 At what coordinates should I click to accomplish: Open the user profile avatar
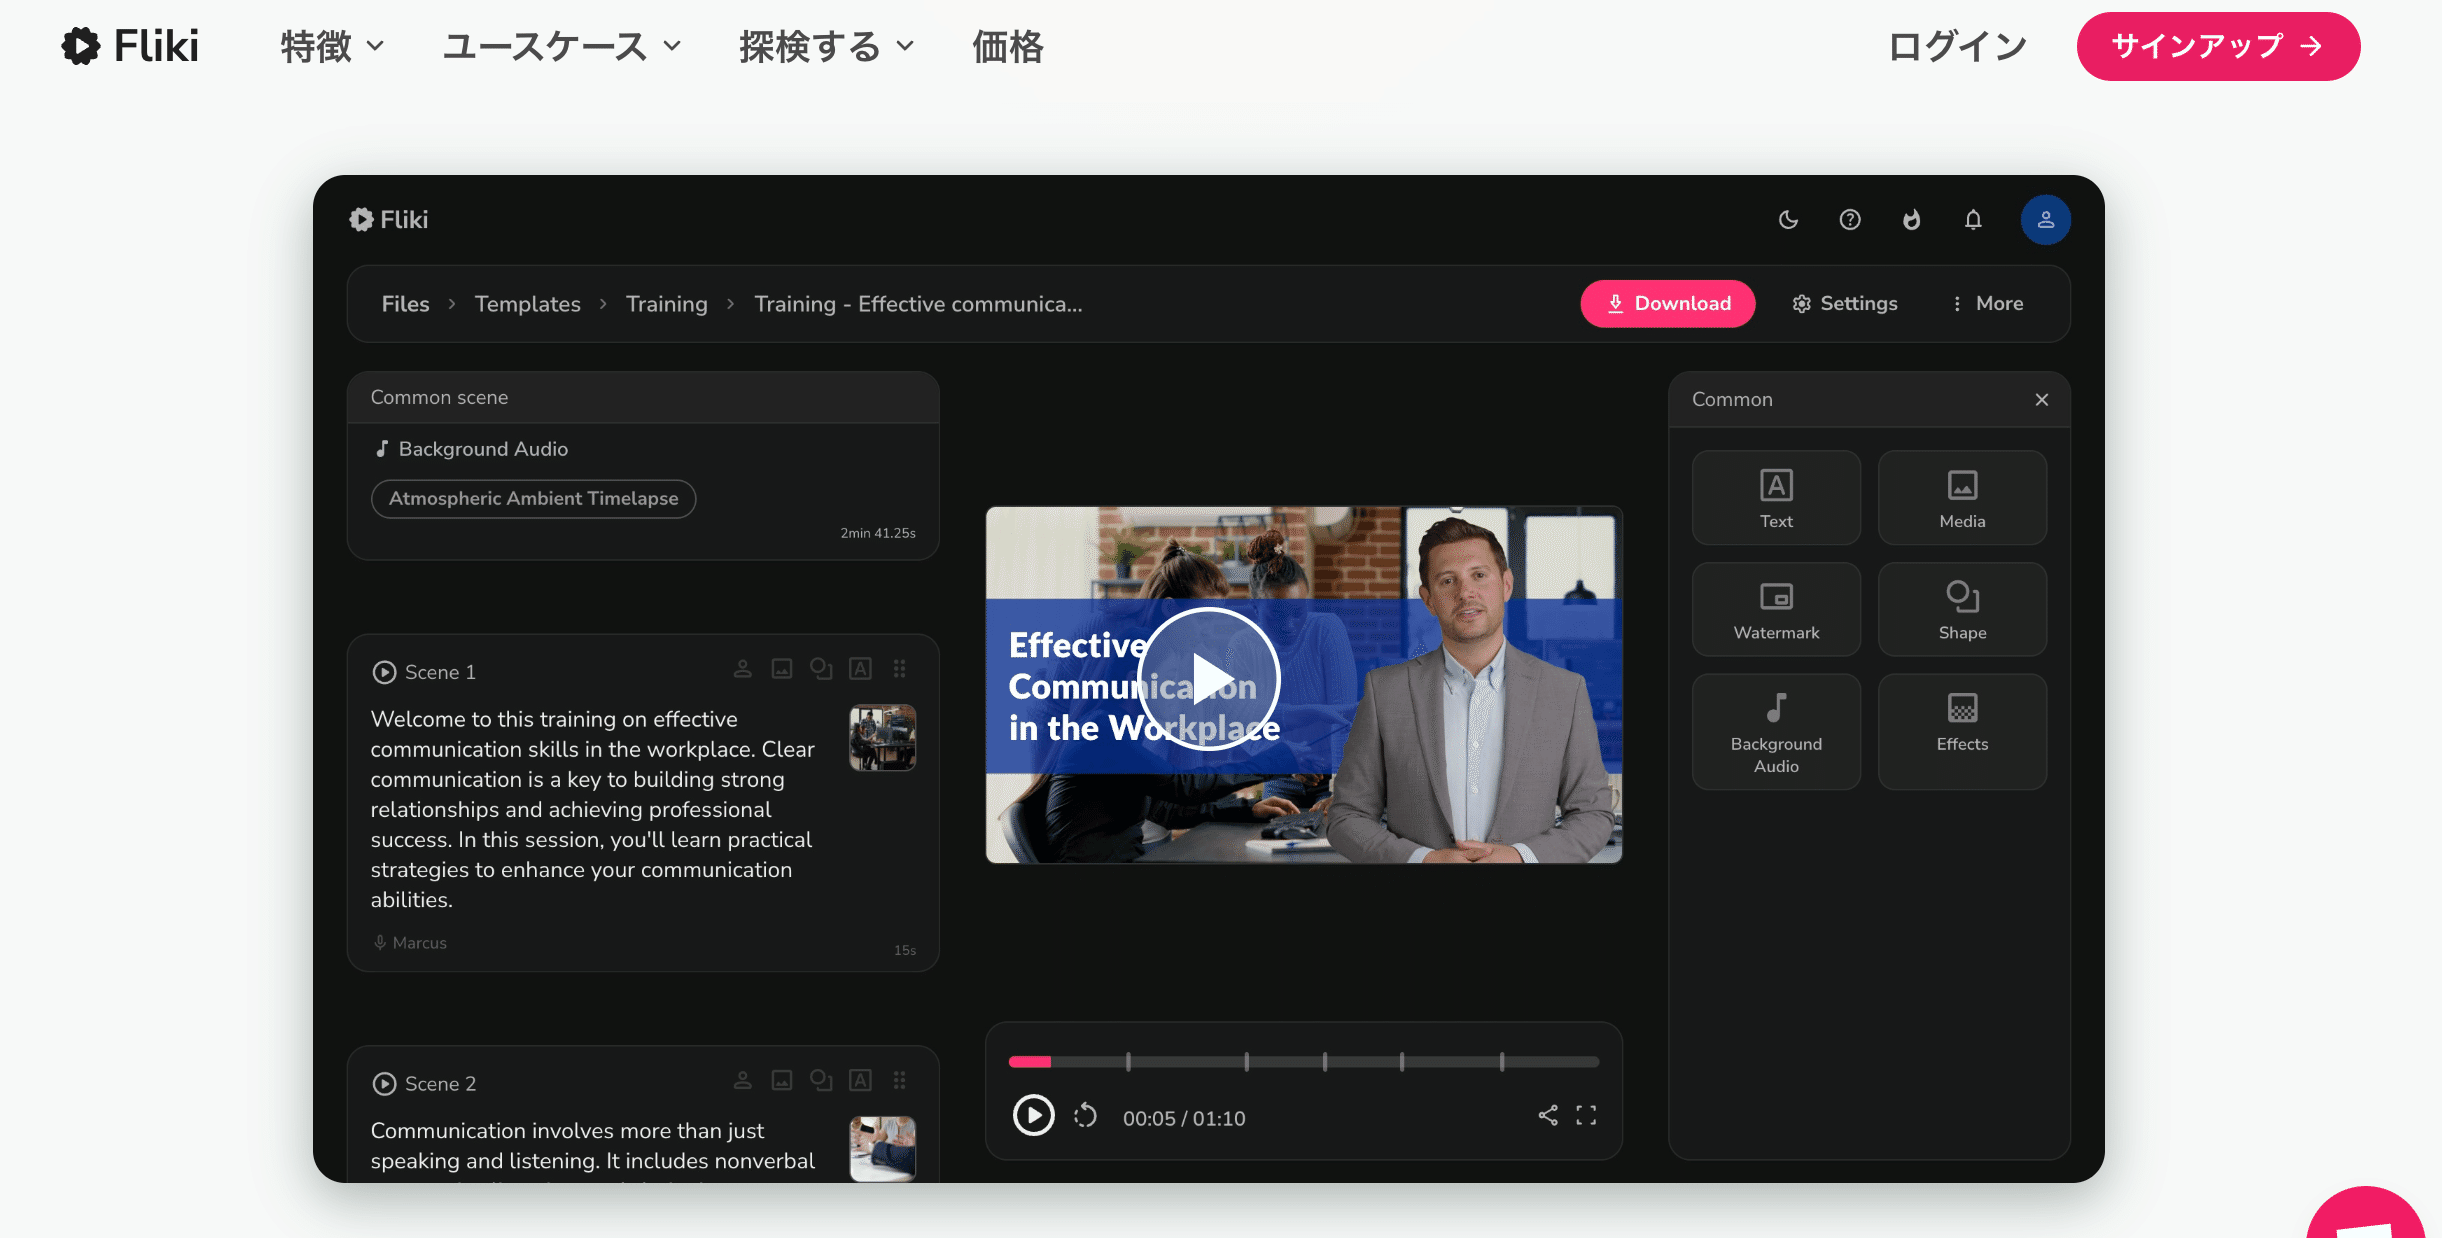point(2045,220)
